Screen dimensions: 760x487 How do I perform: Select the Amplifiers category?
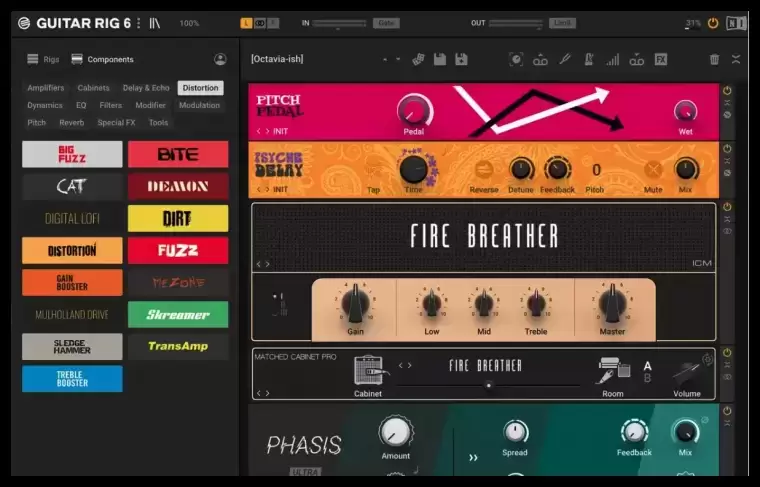[x=46, y=88]
